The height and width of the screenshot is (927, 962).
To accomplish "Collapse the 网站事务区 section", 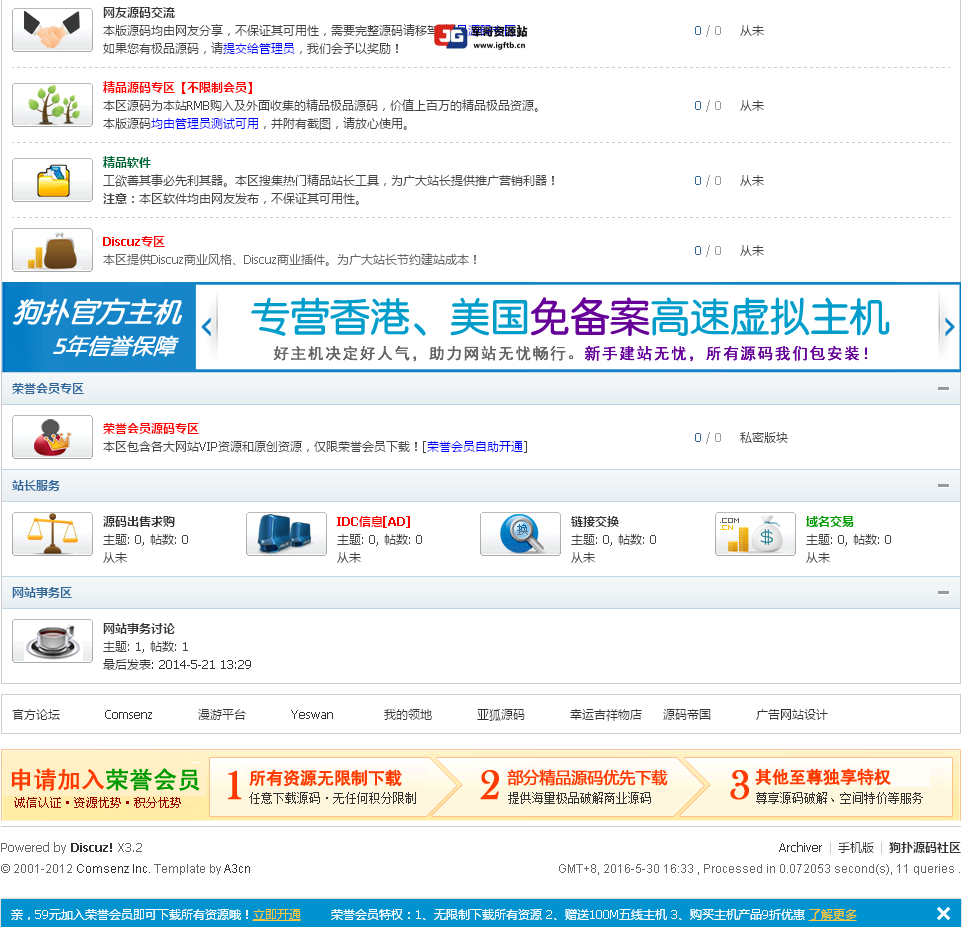I will 942,592.
